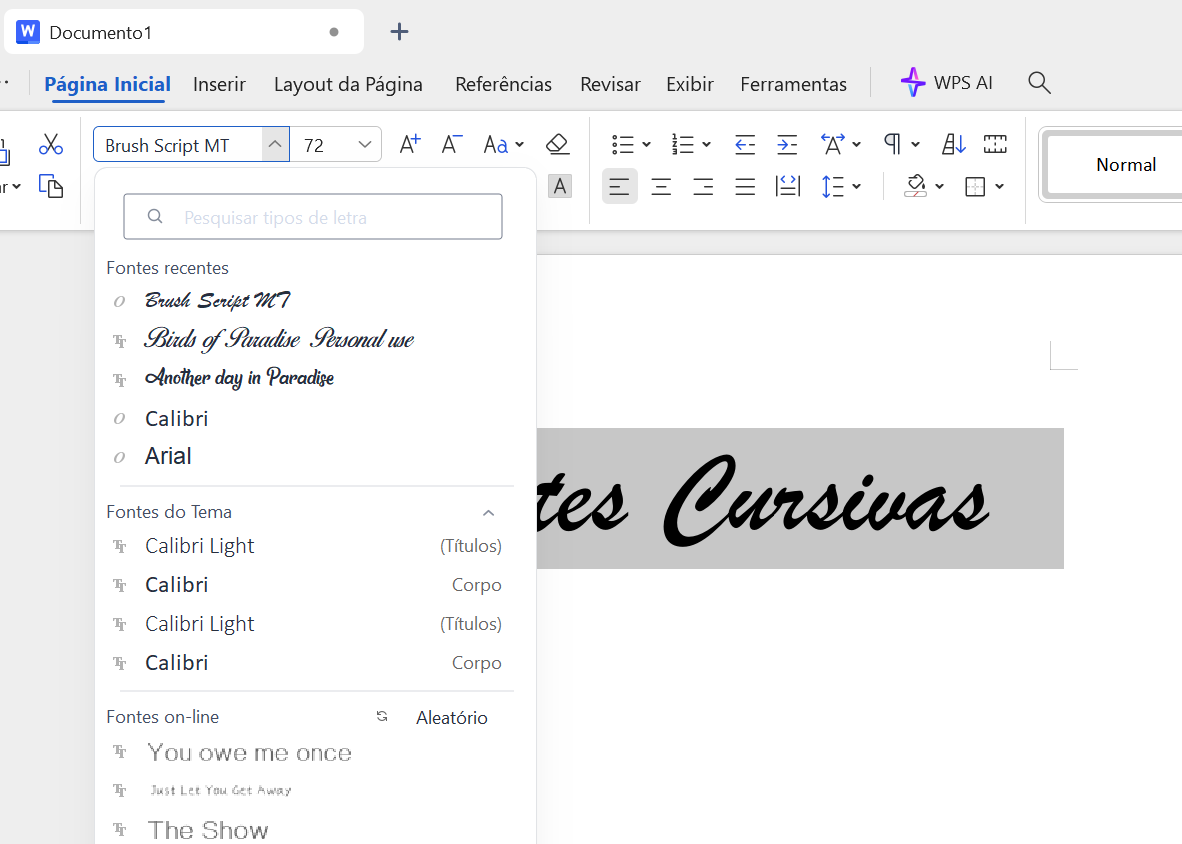
Task: Align text to the right
Action: tap(703, 186)
